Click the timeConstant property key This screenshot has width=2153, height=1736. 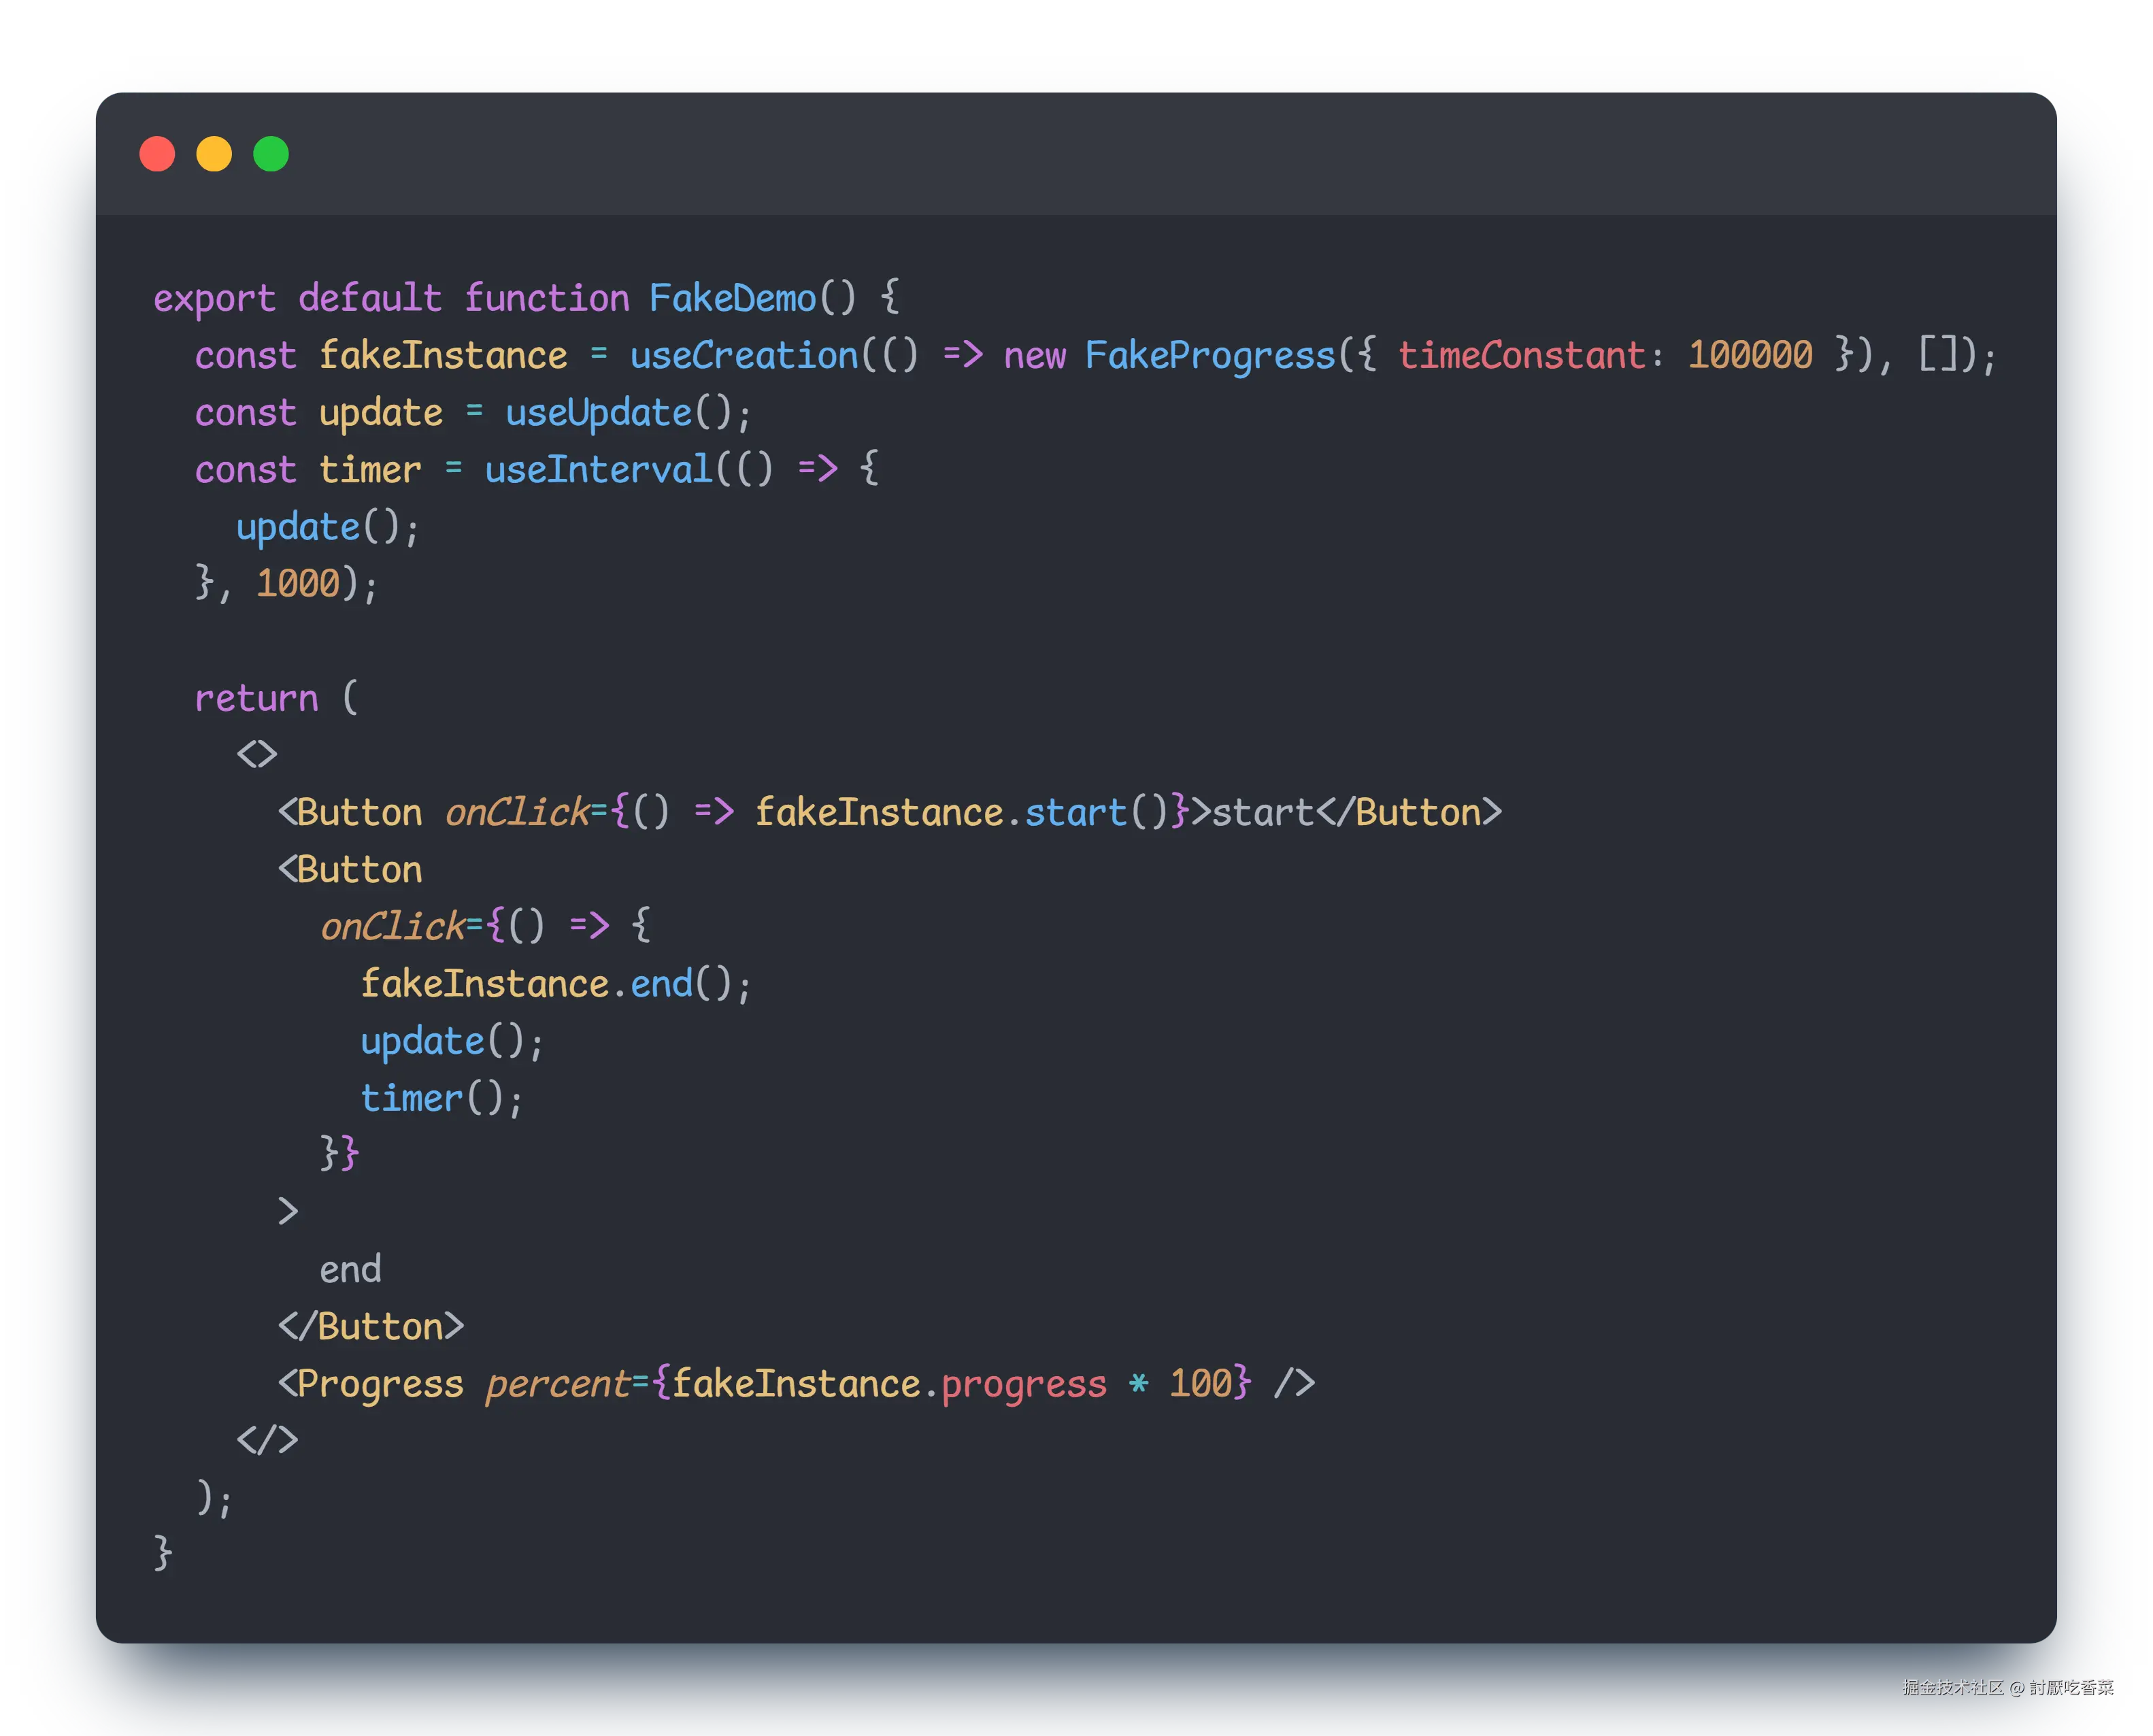1521,355
